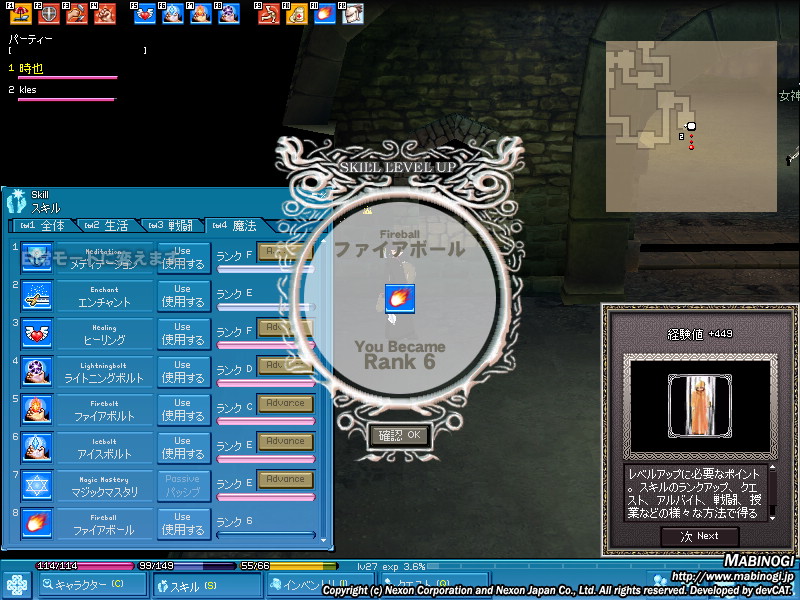Use the Enchant skill
The width and height of the screenshot is (800, 600).
coord(183,296)
